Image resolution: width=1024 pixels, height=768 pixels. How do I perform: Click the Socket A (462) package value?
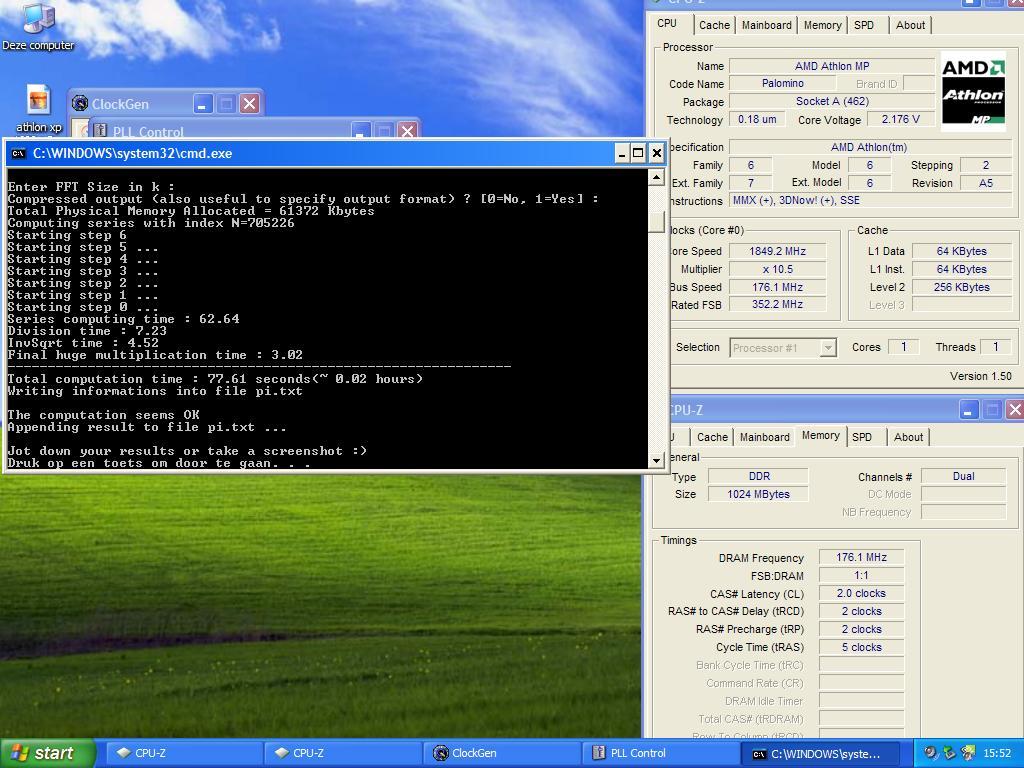point(832,101)
